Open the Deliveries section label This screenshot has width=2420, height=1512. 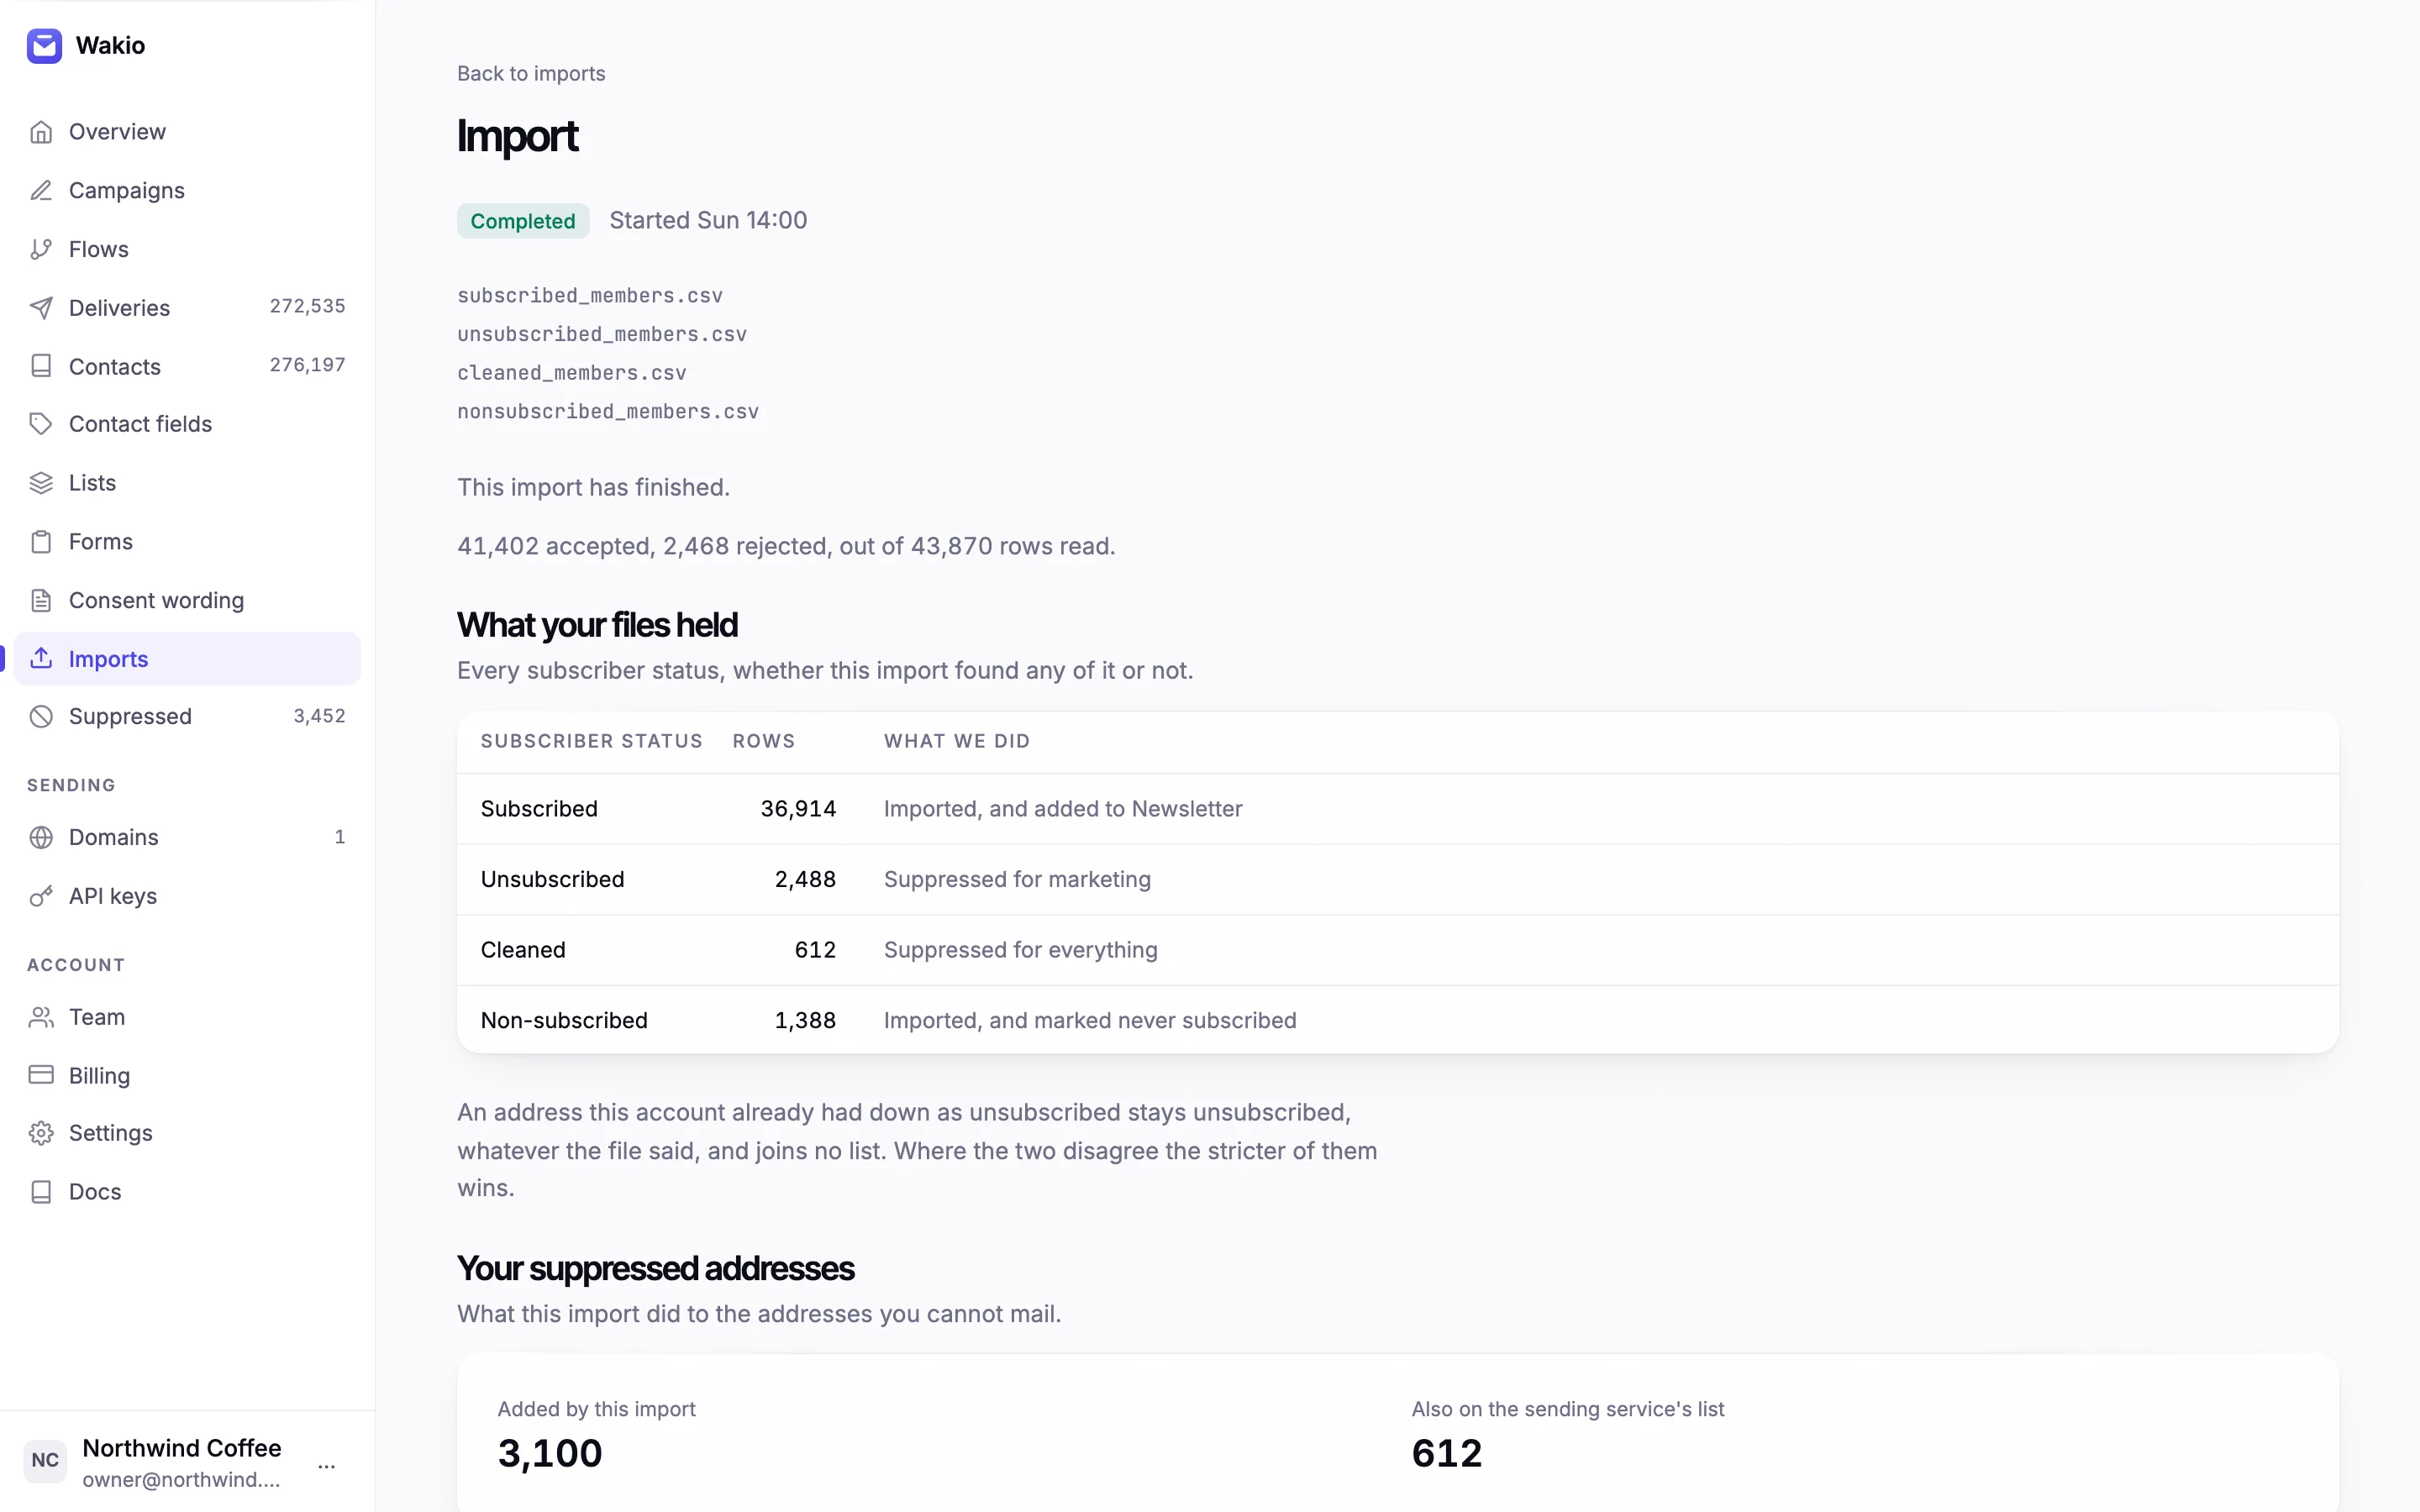click(x=120, y=308)
